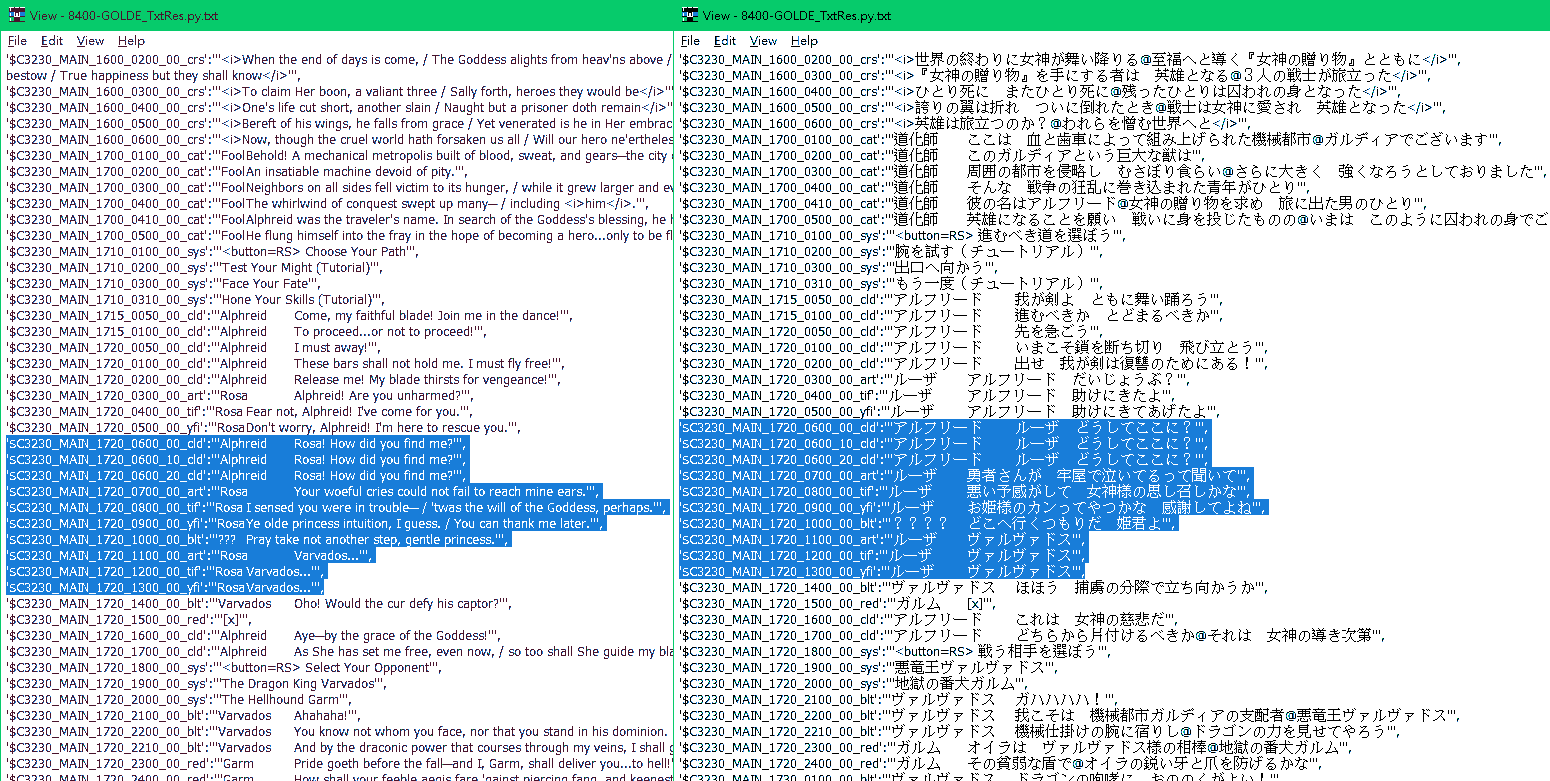Click the line 'Alphreid was the traveler's name.'

[339, 220]
